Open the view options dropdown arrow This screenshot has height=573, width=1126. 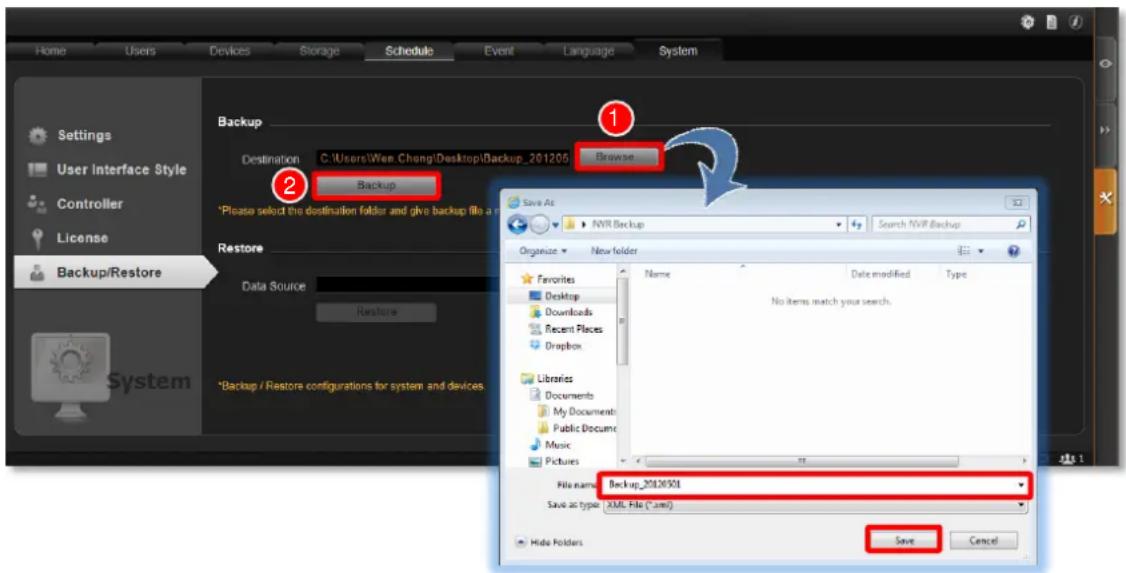981,251
